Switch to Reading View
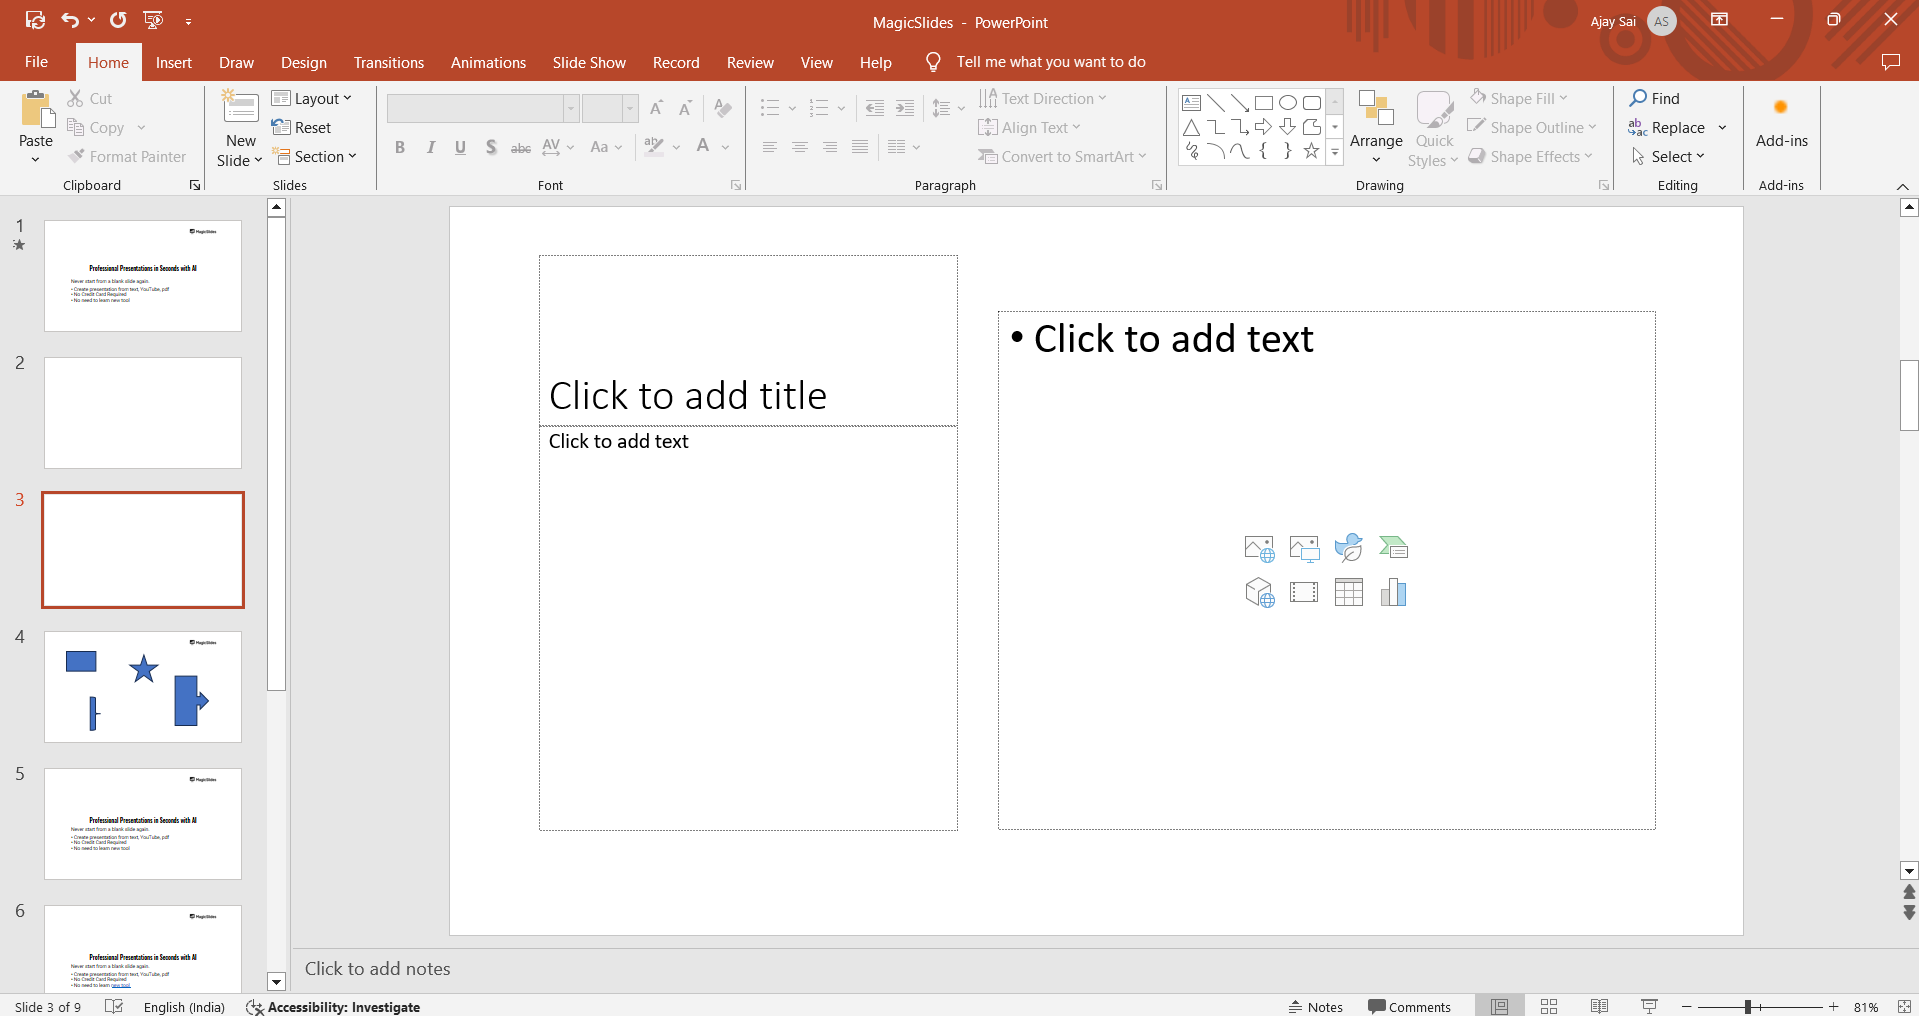Screen dimensions: 1919x1016 click(1599, 1006)
